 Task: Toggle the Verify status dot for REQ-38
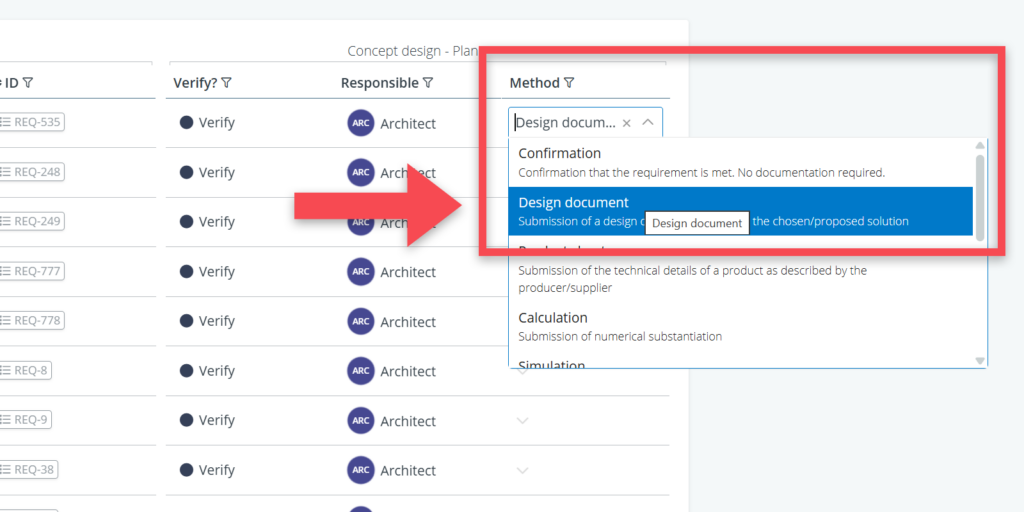[186, 470]
